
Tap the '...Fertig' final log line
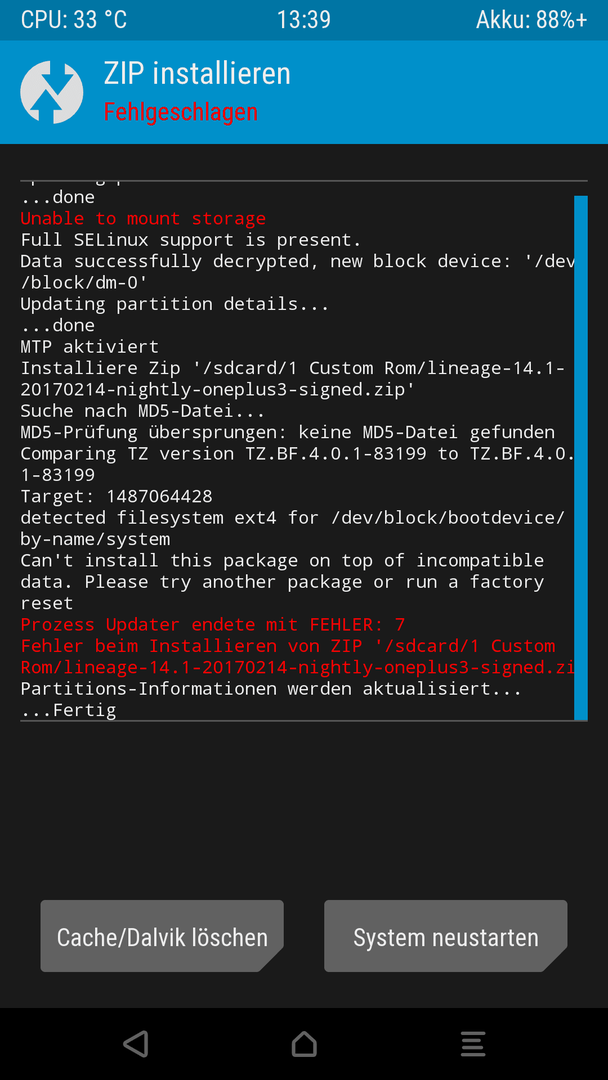[x=68, y=711]
